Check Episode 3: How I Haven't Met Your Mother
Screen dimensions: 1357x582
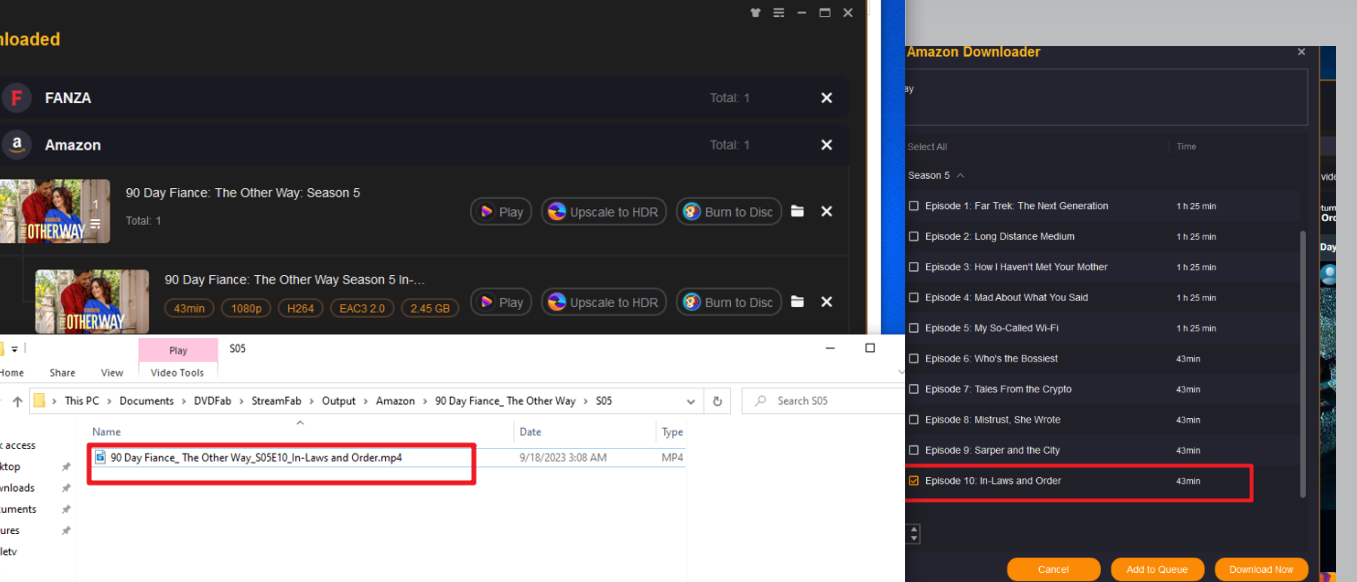(x=913, y=267)
